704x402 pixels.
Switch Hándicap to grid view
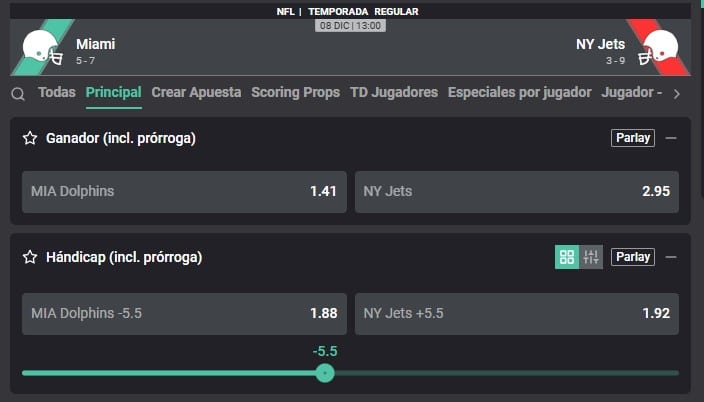(567, 257)
